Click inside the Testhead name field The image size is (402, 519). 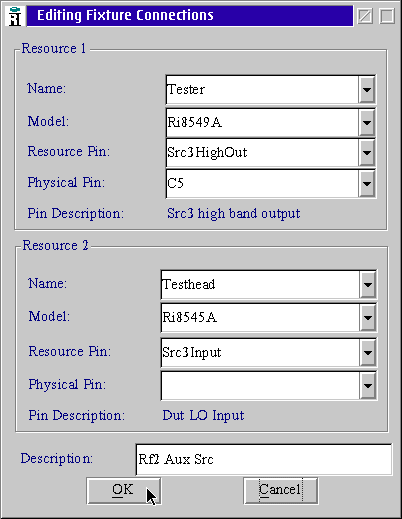[260, 285]
